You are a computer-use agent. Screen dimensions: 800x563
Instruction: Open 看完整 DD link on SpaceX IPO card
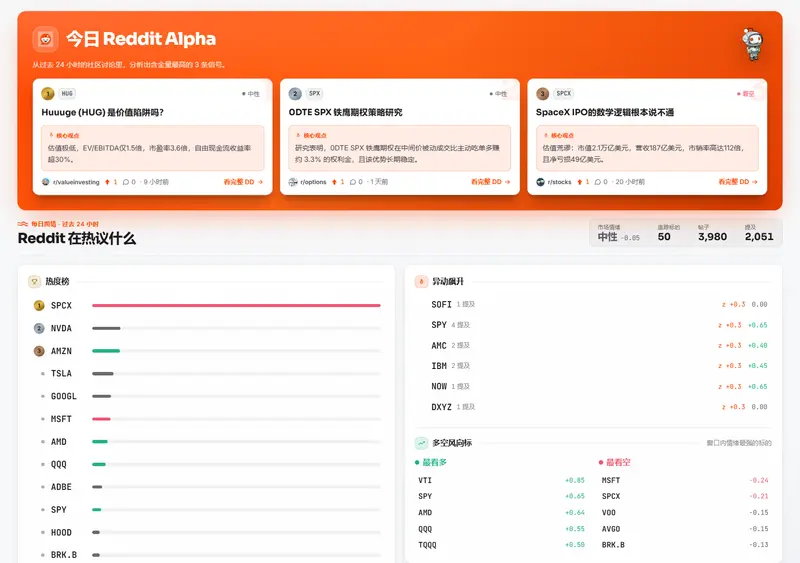coord(738,182)
